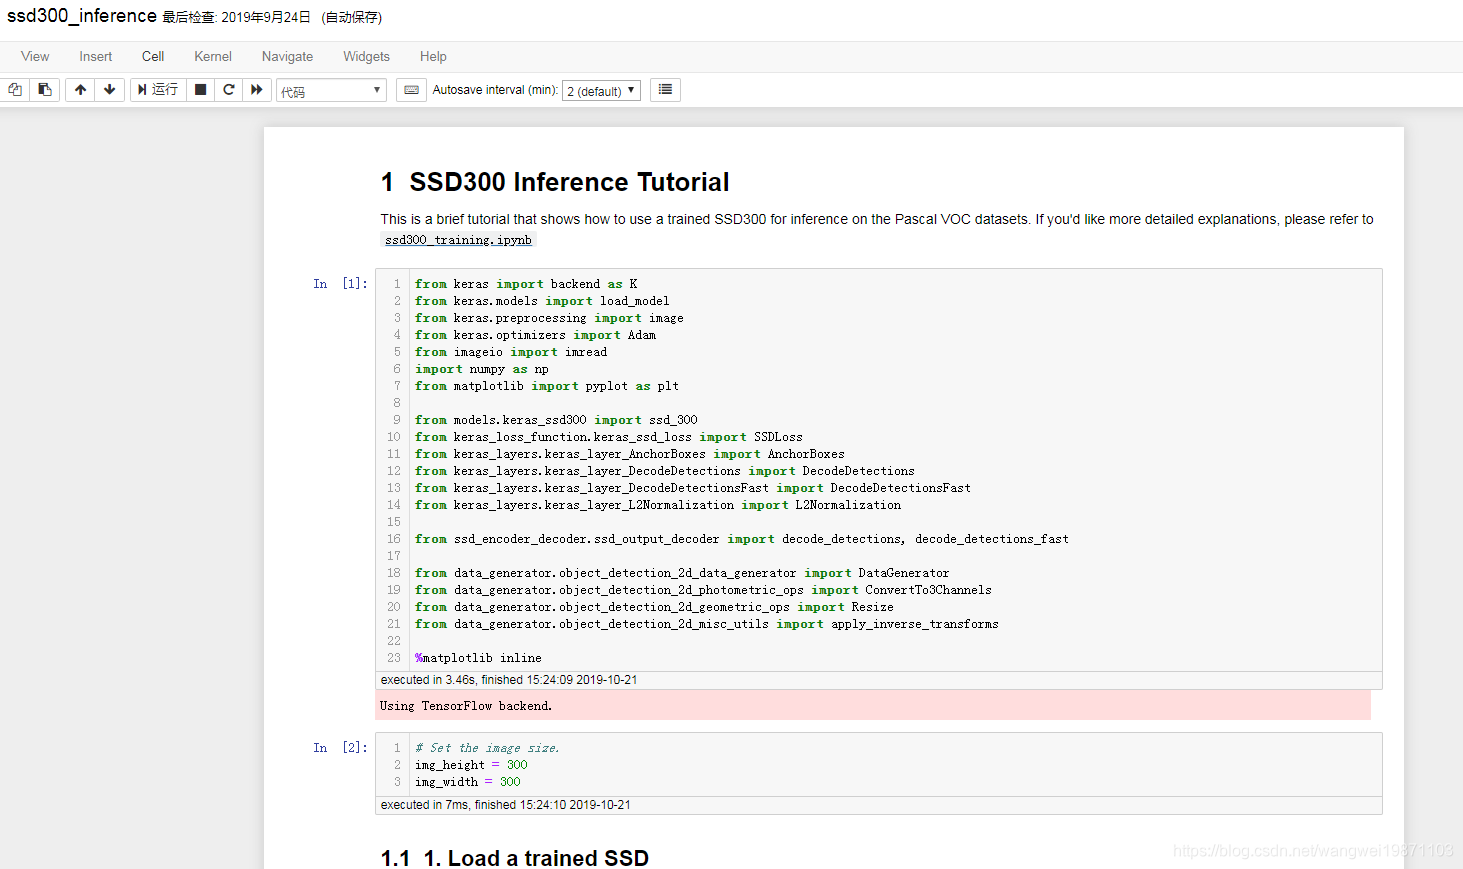Open the Navigate menu
Screen dimensions: 1463x869
pyautogui.click(x=287, y=56)
